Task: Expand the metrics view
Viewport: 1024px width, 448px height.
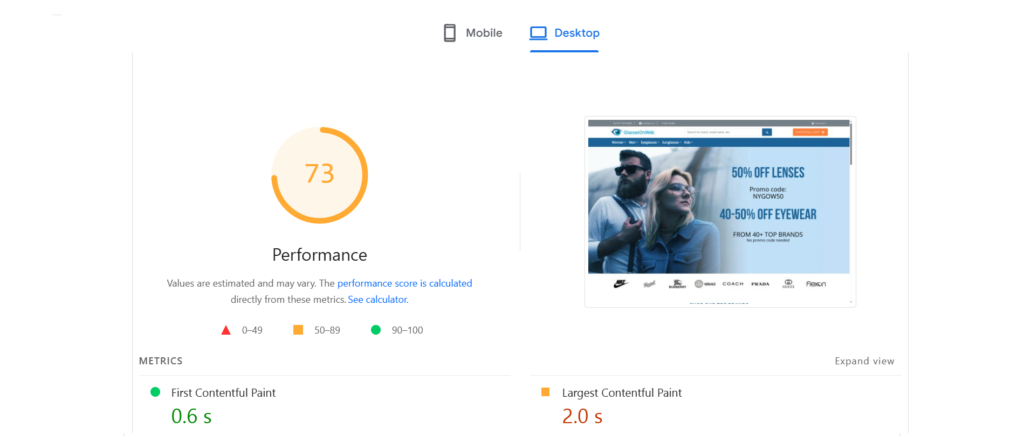Action: click(x=864, y=361)
